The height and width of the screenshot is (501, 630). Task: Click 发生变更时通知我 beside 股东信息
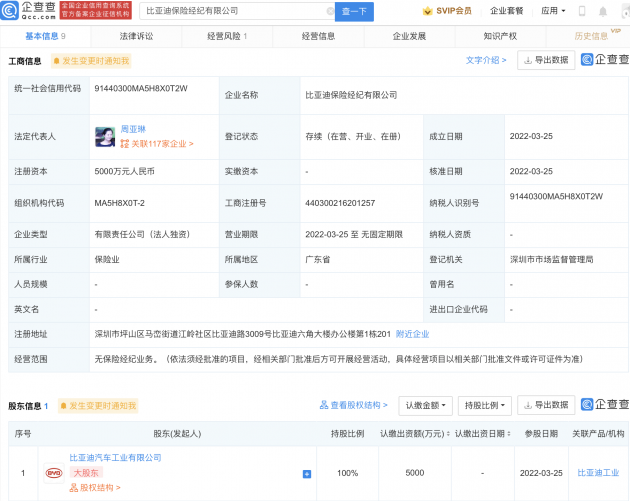[98, 406]
